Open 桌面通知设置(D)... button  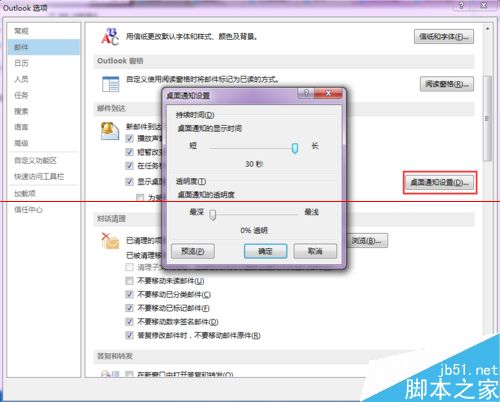440,183
